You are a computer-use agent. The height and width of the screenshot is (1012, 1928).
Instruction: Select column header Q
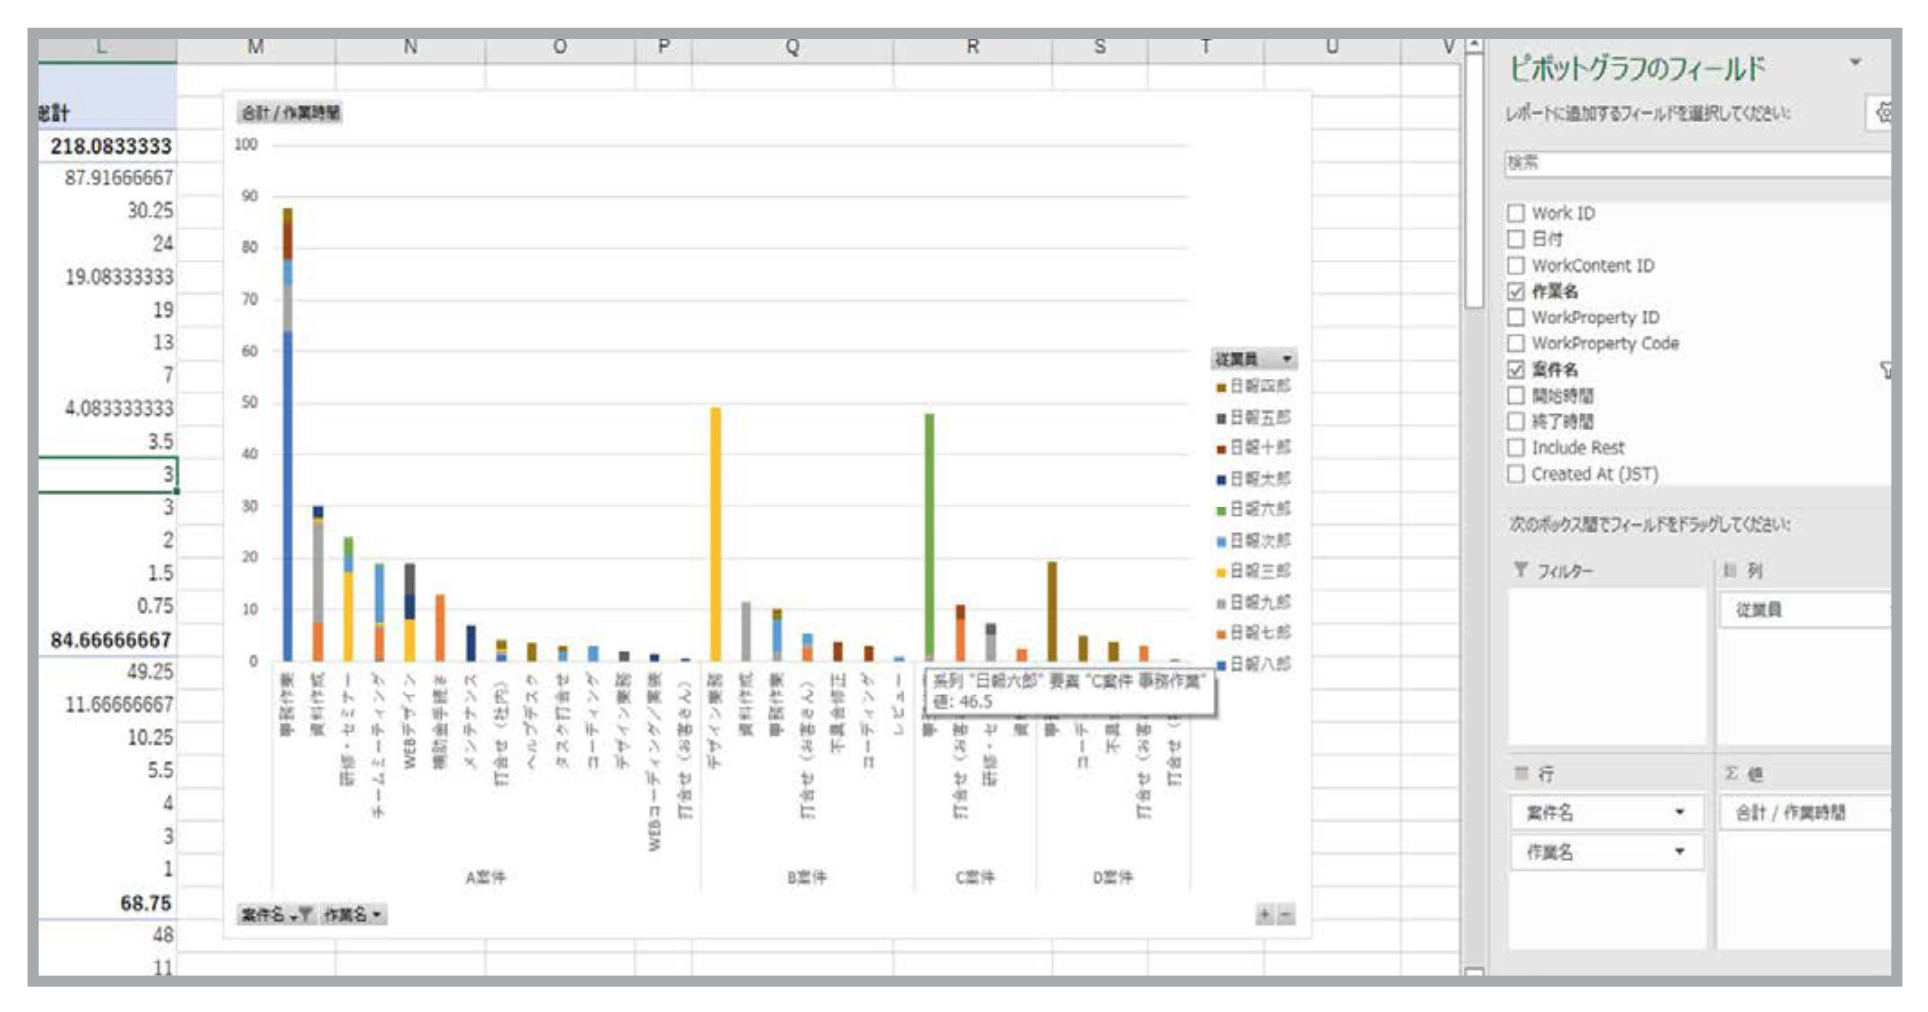coord(792,46)
